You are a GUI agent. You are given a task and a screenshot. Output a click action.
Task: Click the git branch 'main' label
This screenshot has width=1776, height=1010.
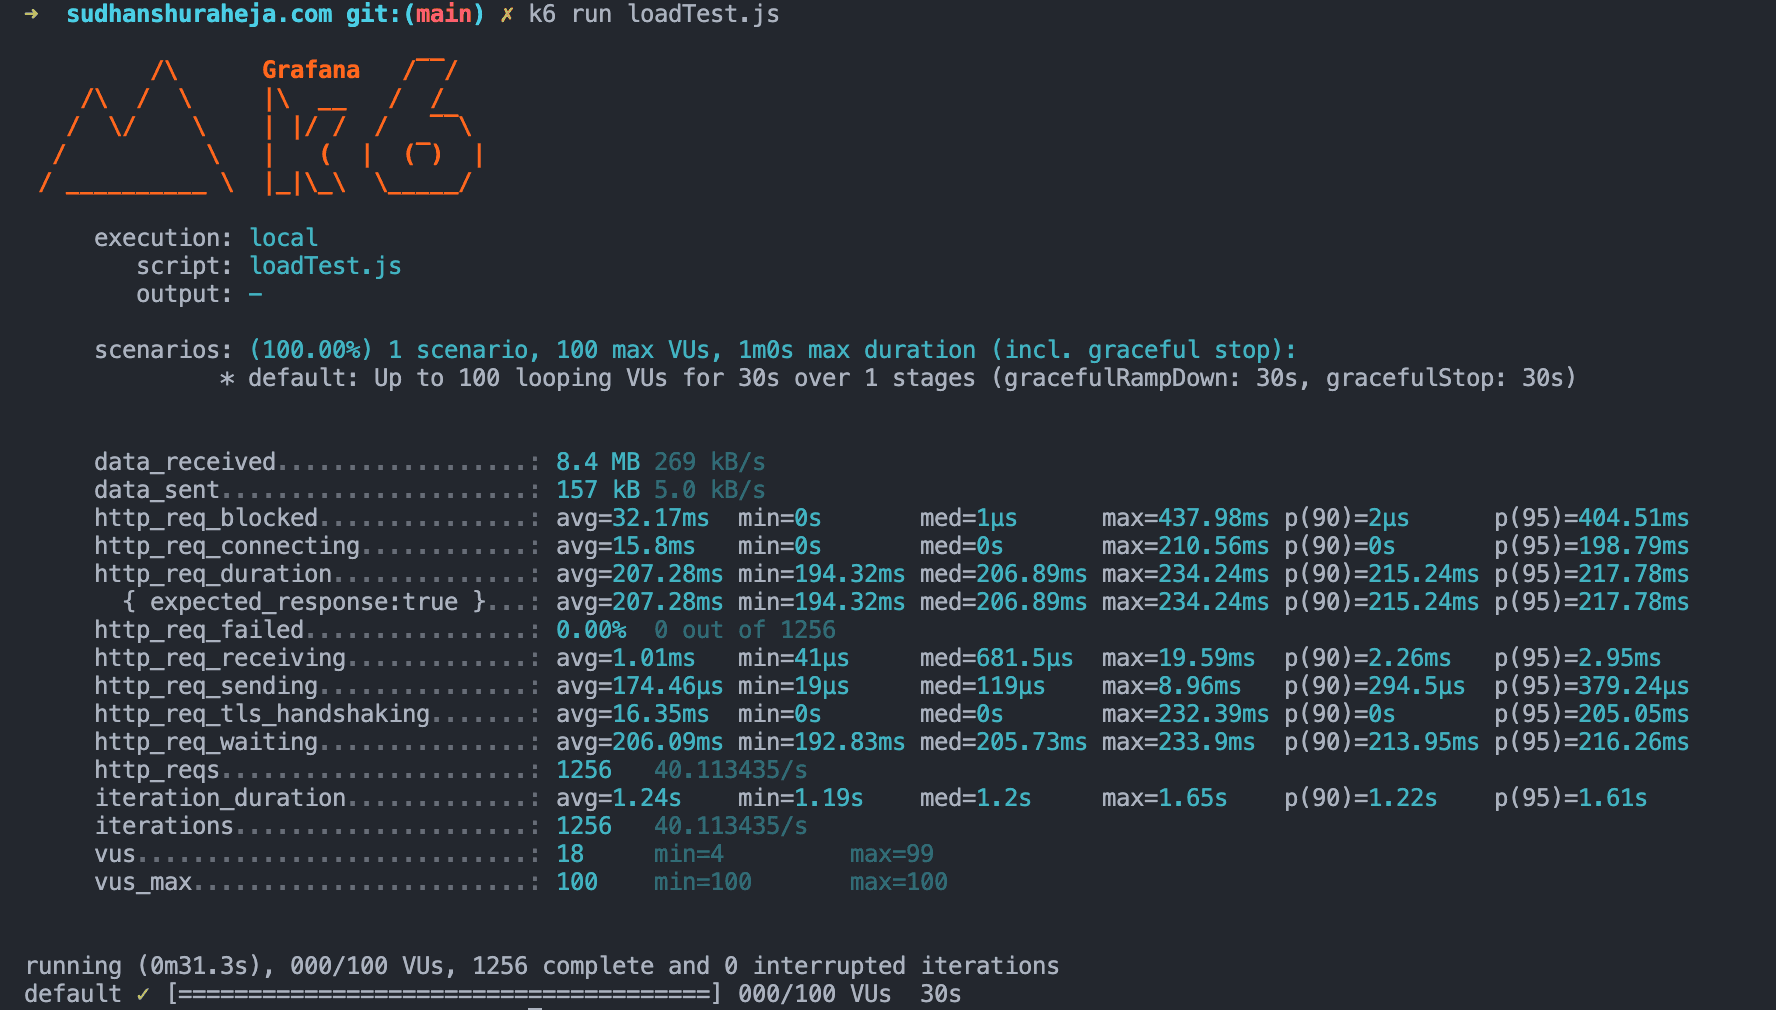click(444, 14)
